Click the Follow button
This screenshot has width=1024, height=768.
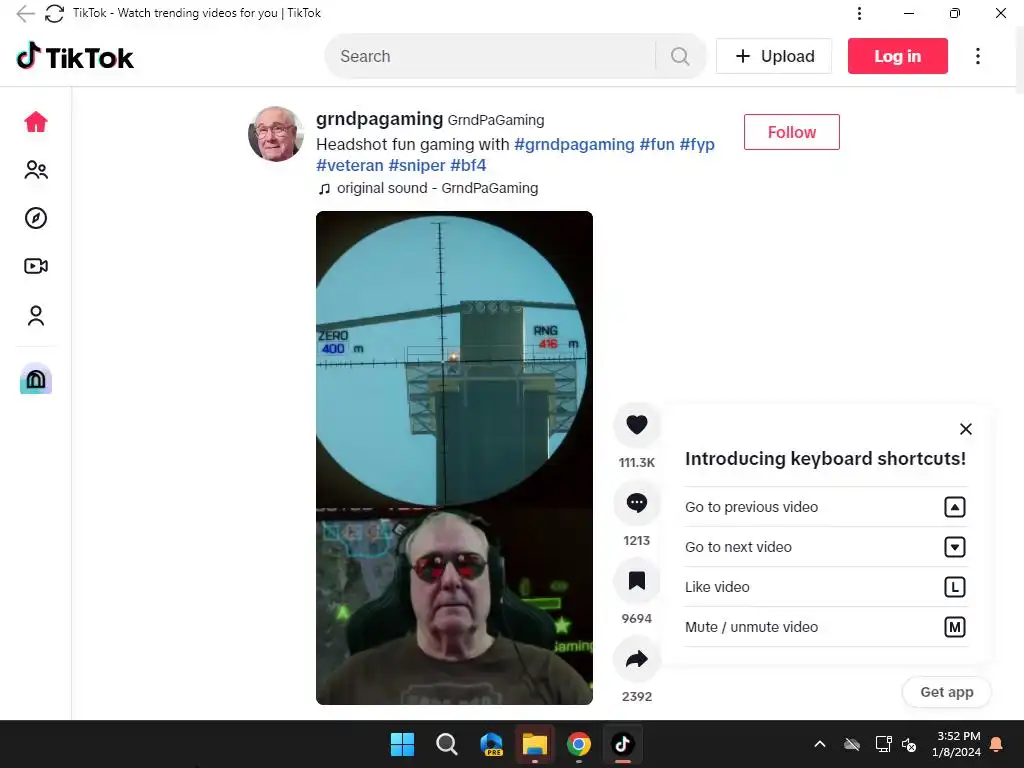tap(792, 132)
